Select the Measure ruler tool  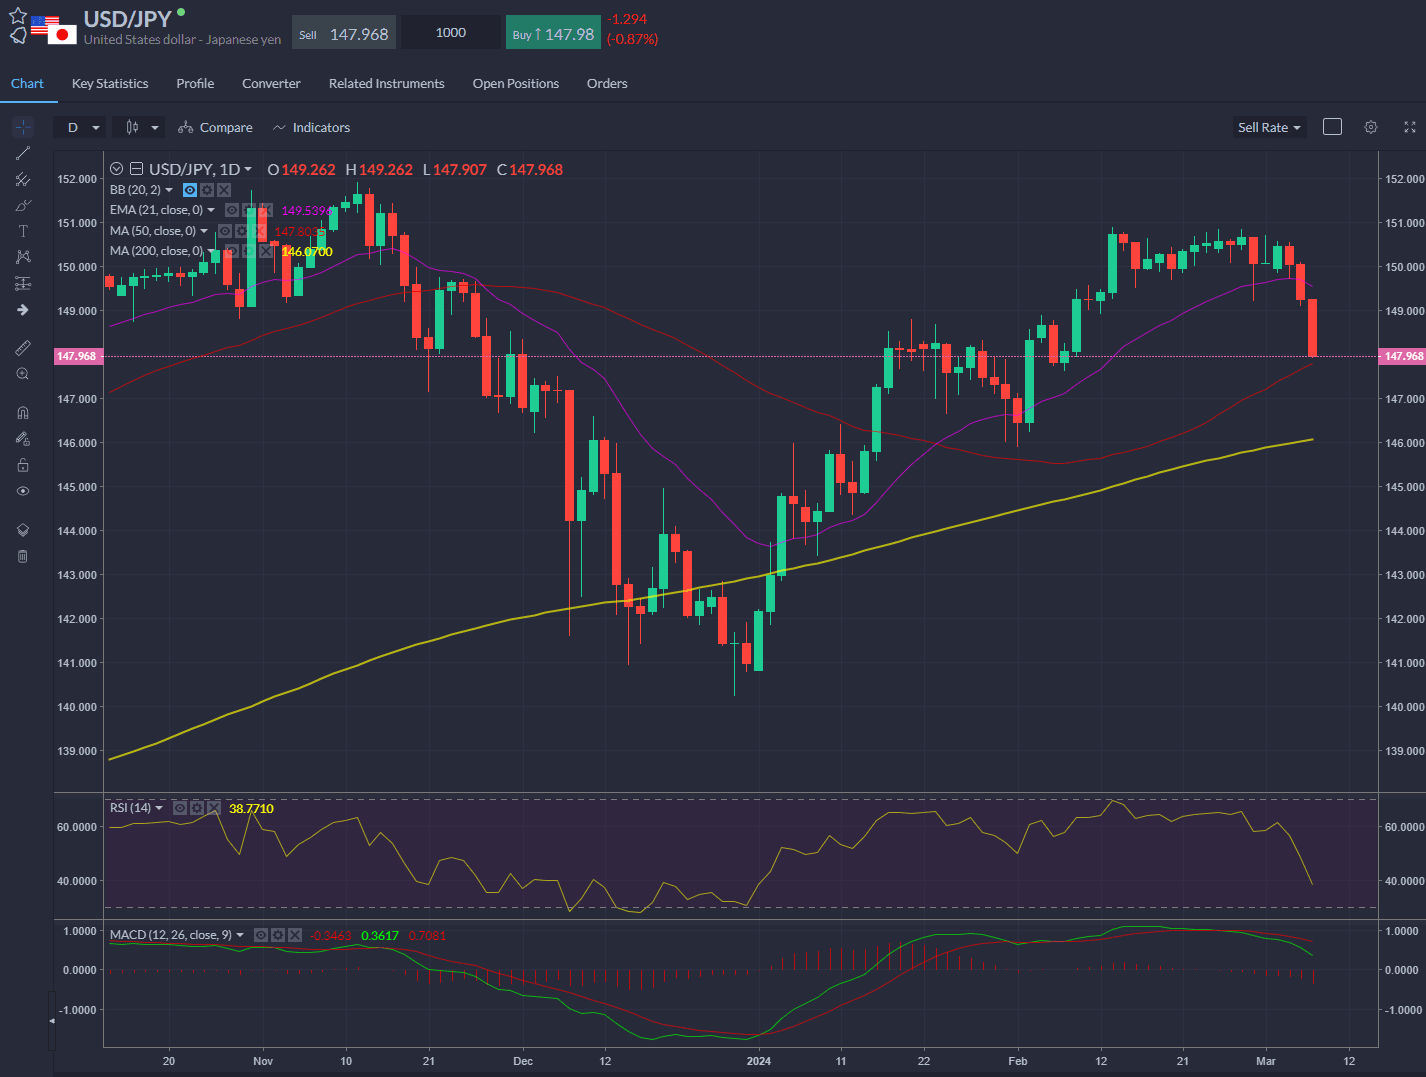[23, 347]
